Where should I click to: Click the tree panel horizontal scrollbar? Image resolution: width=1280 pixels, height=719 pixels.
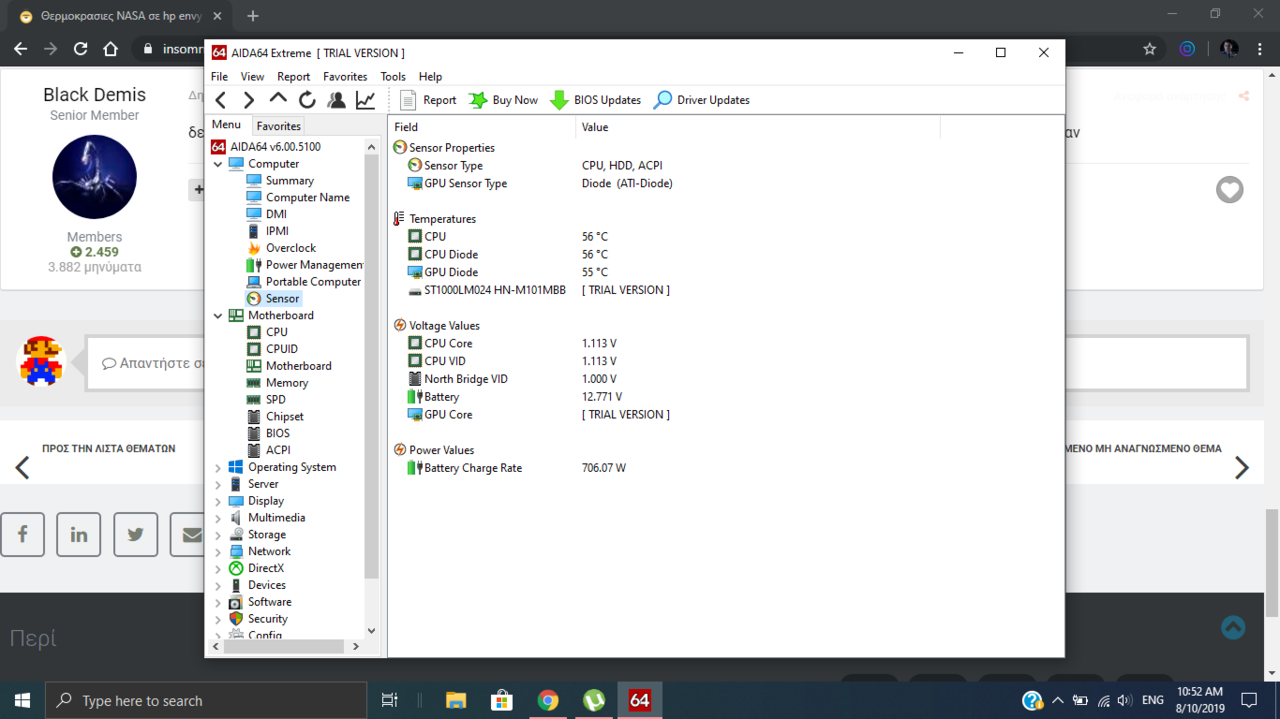[x=284, y=647]
